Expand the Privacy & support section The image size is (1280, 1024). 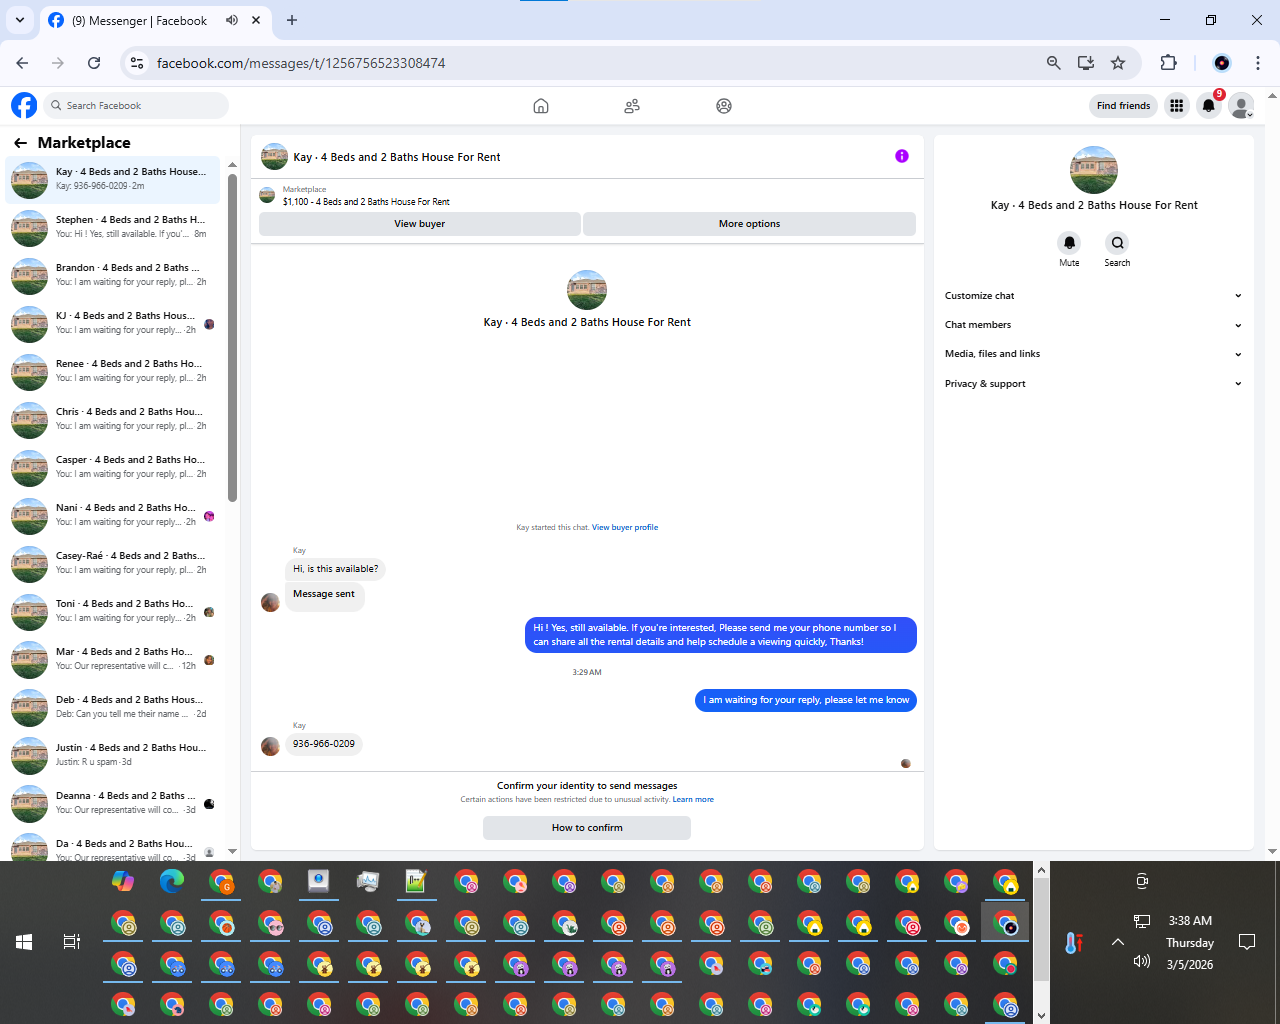point(1093,384)
